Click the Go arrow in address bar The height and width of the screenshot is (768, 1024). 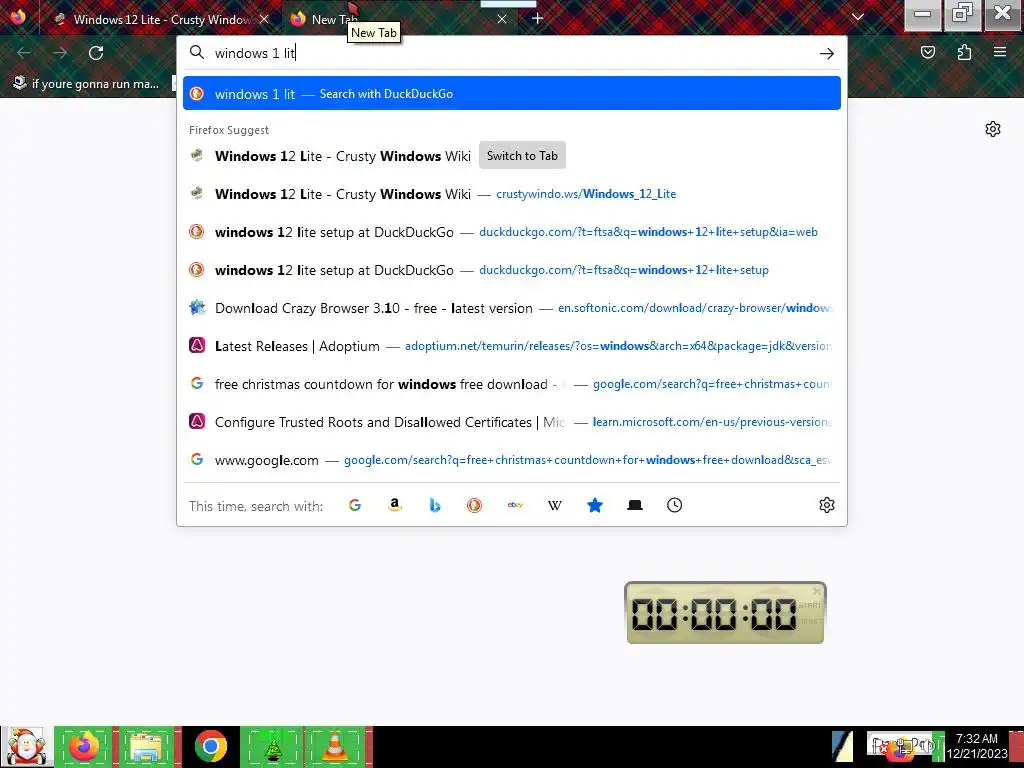(x=827, y=54)
